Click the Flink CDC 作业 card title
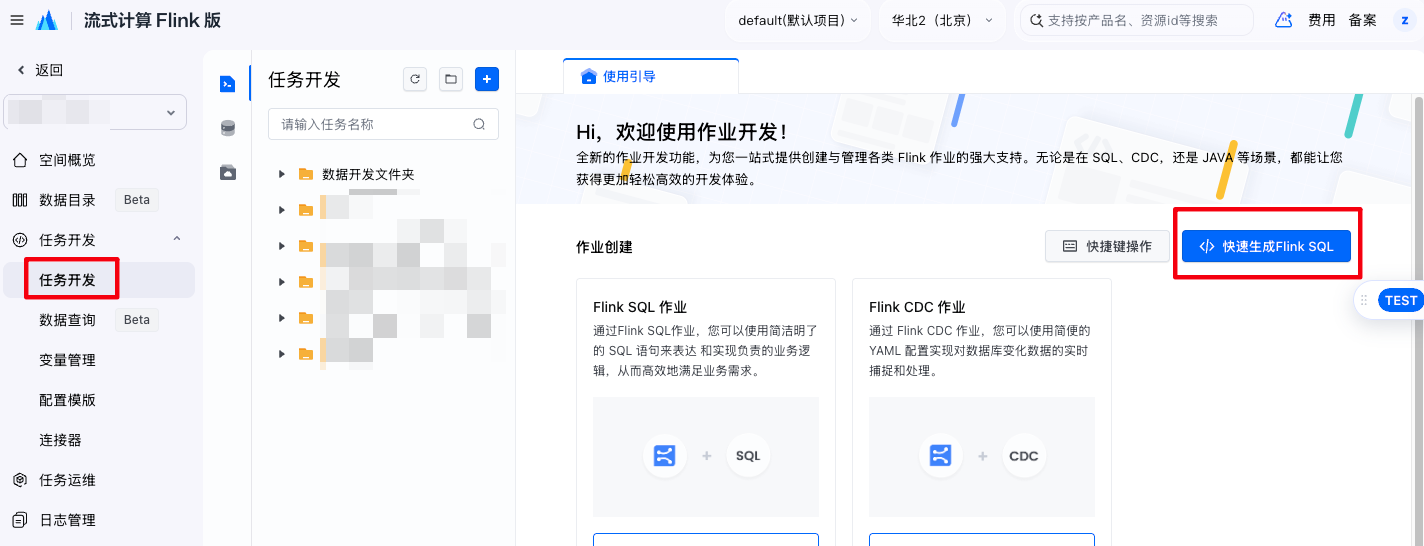 coord(917,307)
